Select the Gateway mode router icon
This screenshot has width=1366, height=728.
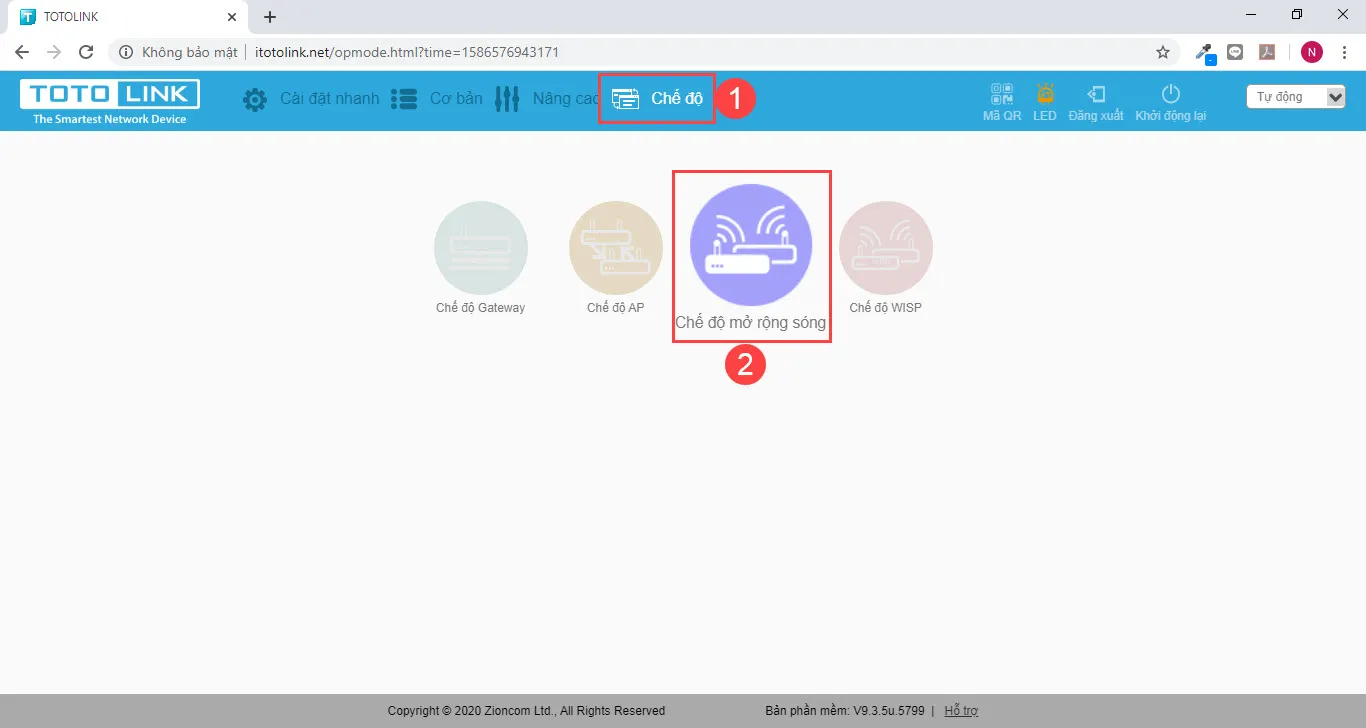click(x=480, y=248)
